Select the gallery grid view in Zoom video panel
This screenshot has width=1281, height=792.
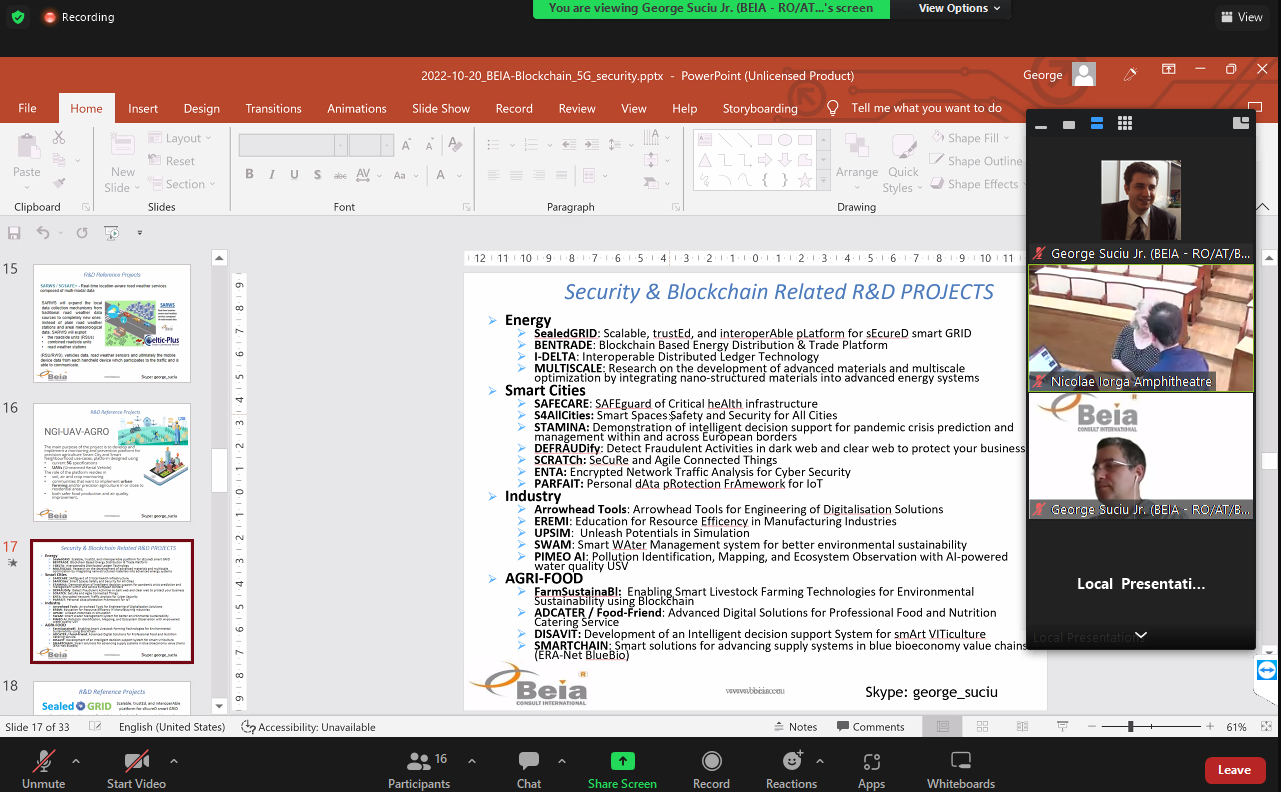coord(1125,123)
